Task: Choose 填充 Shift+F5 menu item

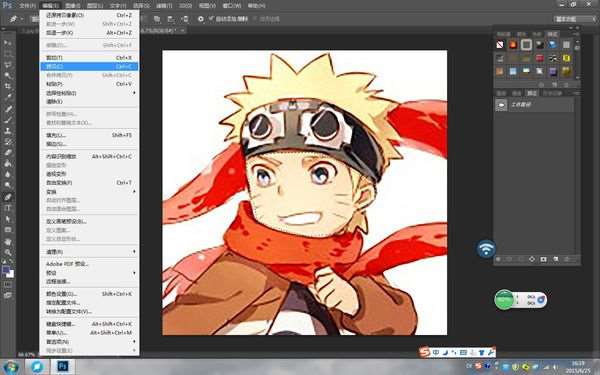Action: pyautogui.click(x=89, y=135)
